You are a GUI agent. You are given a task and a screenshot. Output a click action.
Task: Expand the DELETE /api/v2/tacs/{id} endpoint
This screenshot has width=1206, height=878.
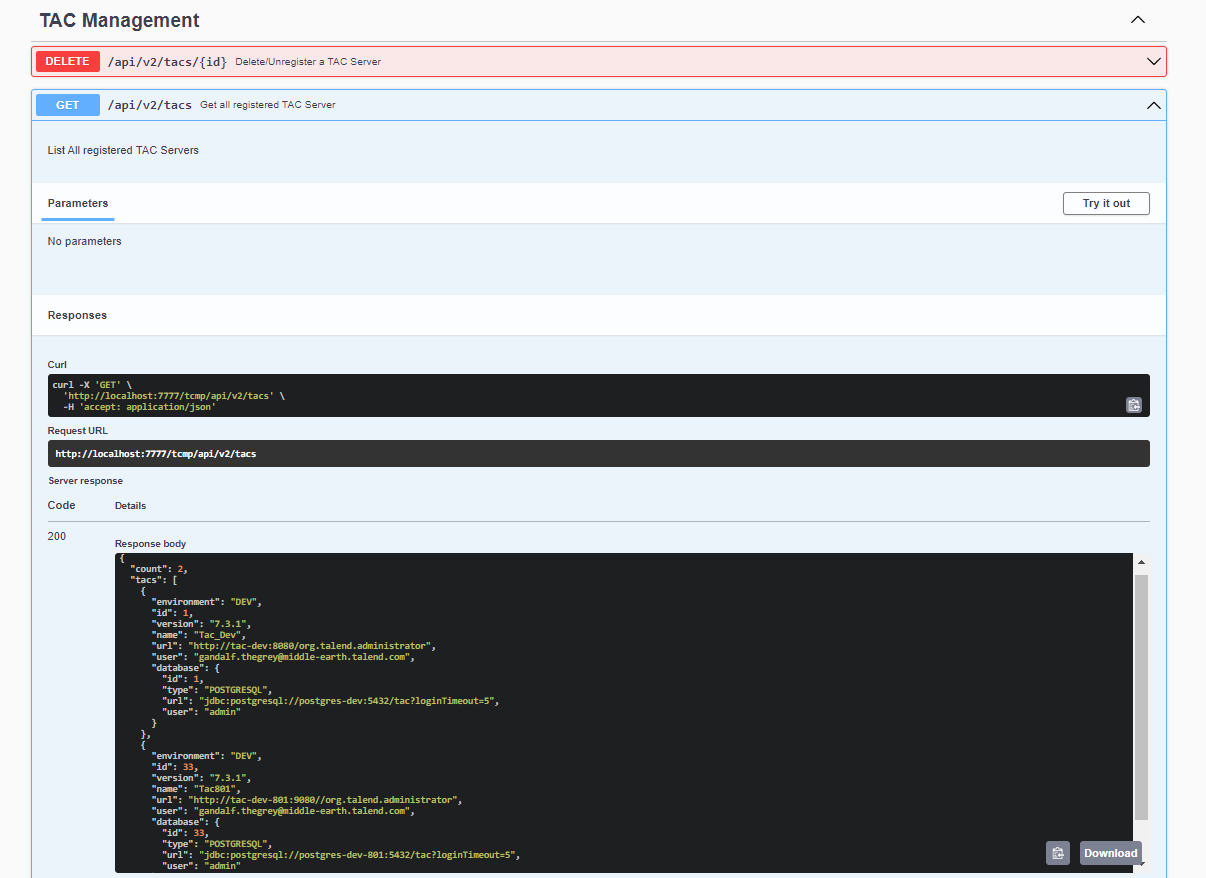pyautogui.click(x=600, y=61)
